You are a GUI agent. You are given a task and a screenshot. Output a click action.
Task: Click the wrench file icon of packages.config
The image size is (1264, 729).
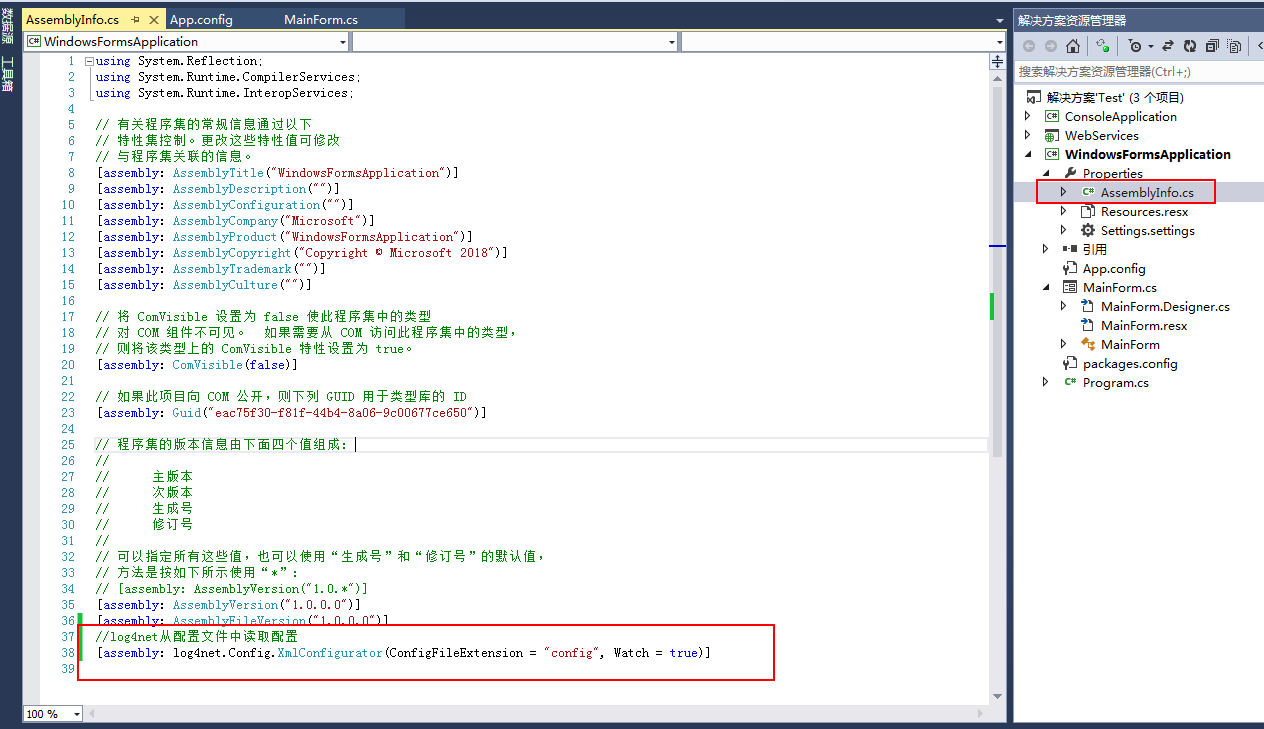coord(1070,363)
